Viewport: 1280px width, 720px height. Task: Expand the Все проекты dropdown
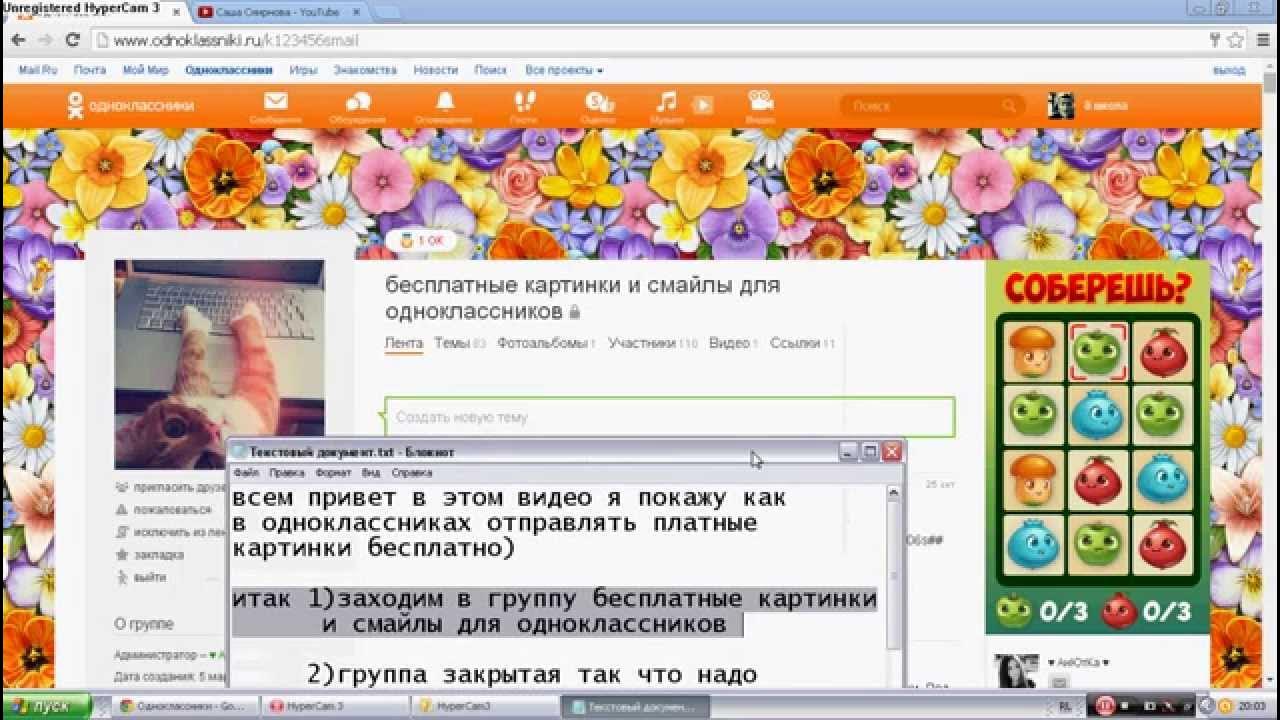564,70
